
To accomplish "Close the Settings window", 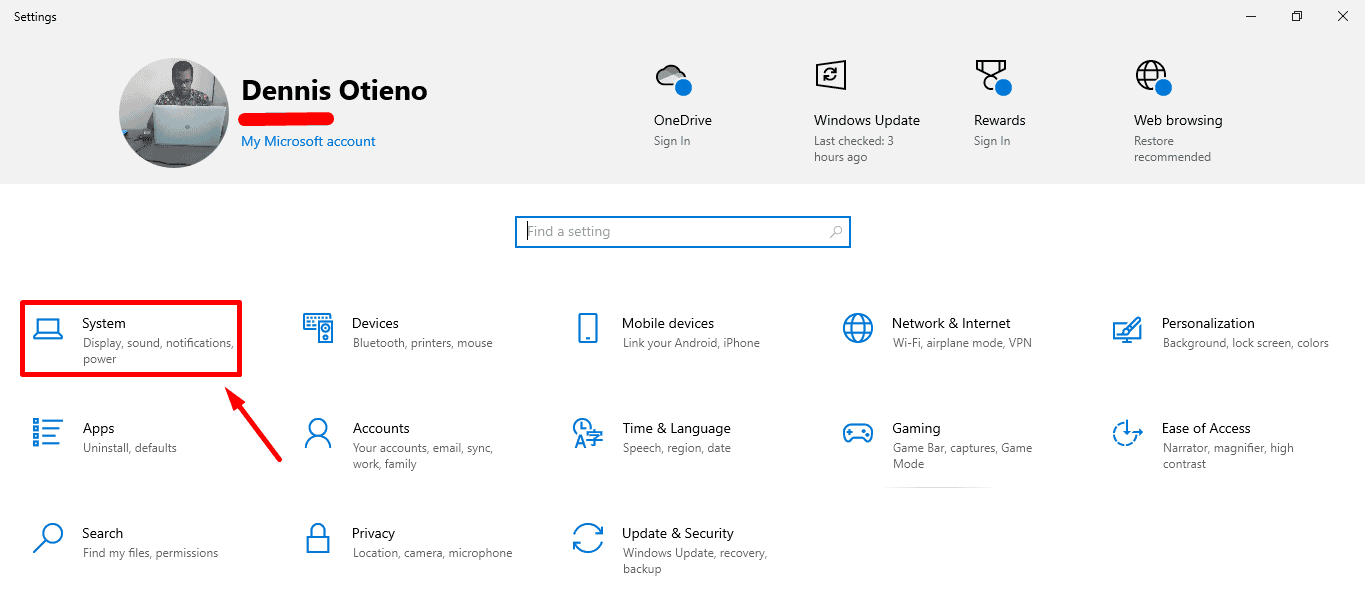I will pyautogui.click(x=1343, y=16).
